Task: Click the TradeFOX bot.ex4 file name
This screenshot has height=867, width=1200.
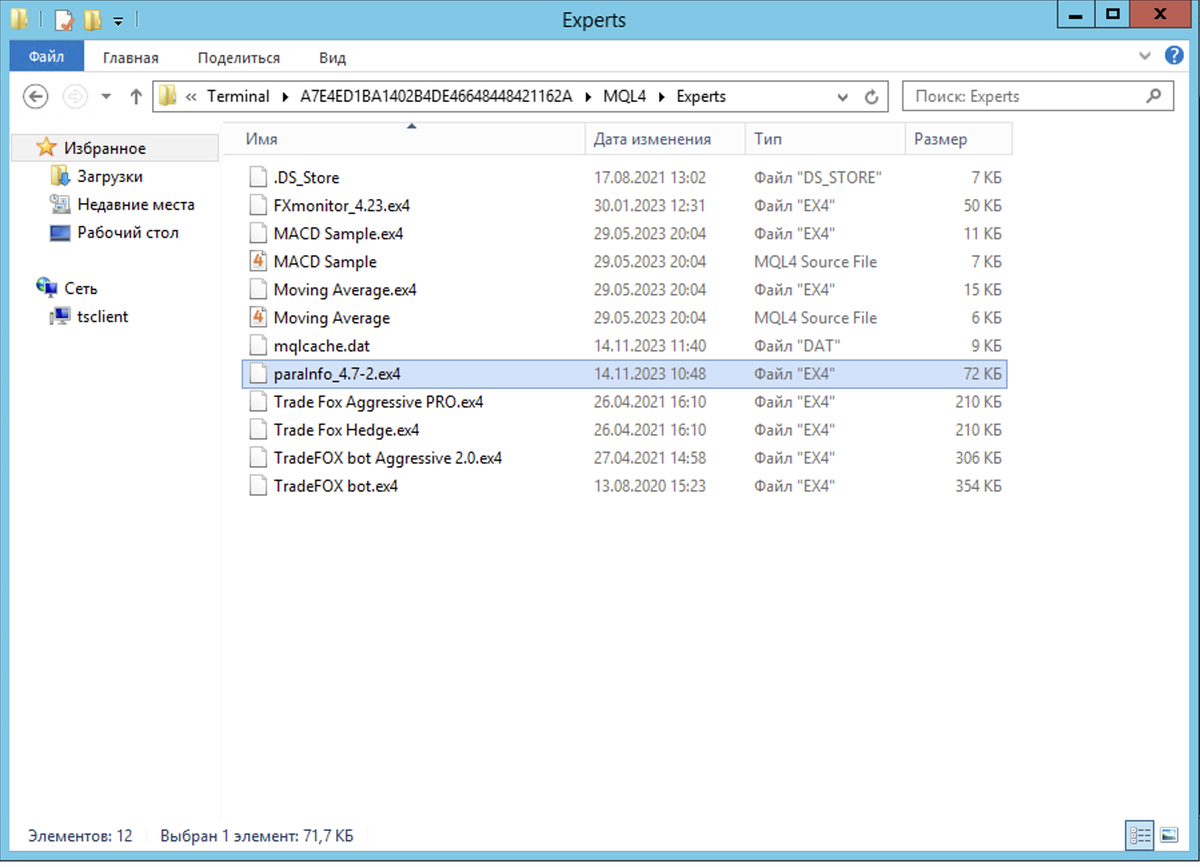Action: point(336,486)
